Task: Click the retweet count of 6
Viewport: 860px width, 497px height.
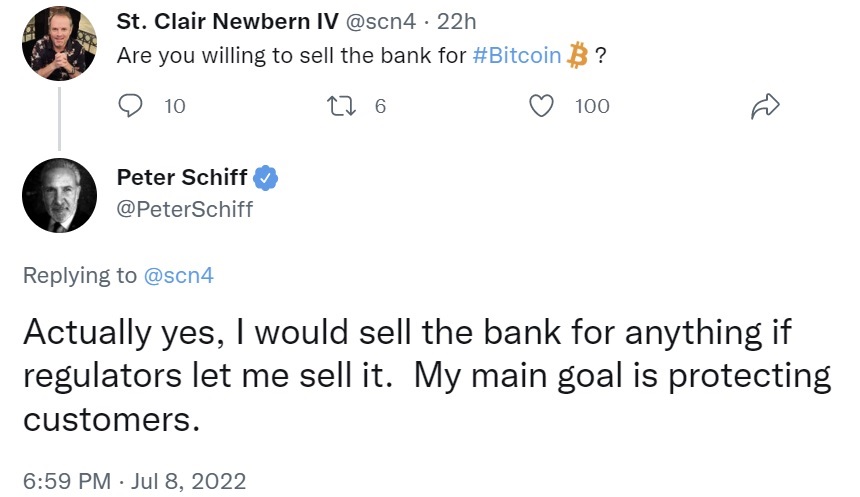Action: click(380, 106)
